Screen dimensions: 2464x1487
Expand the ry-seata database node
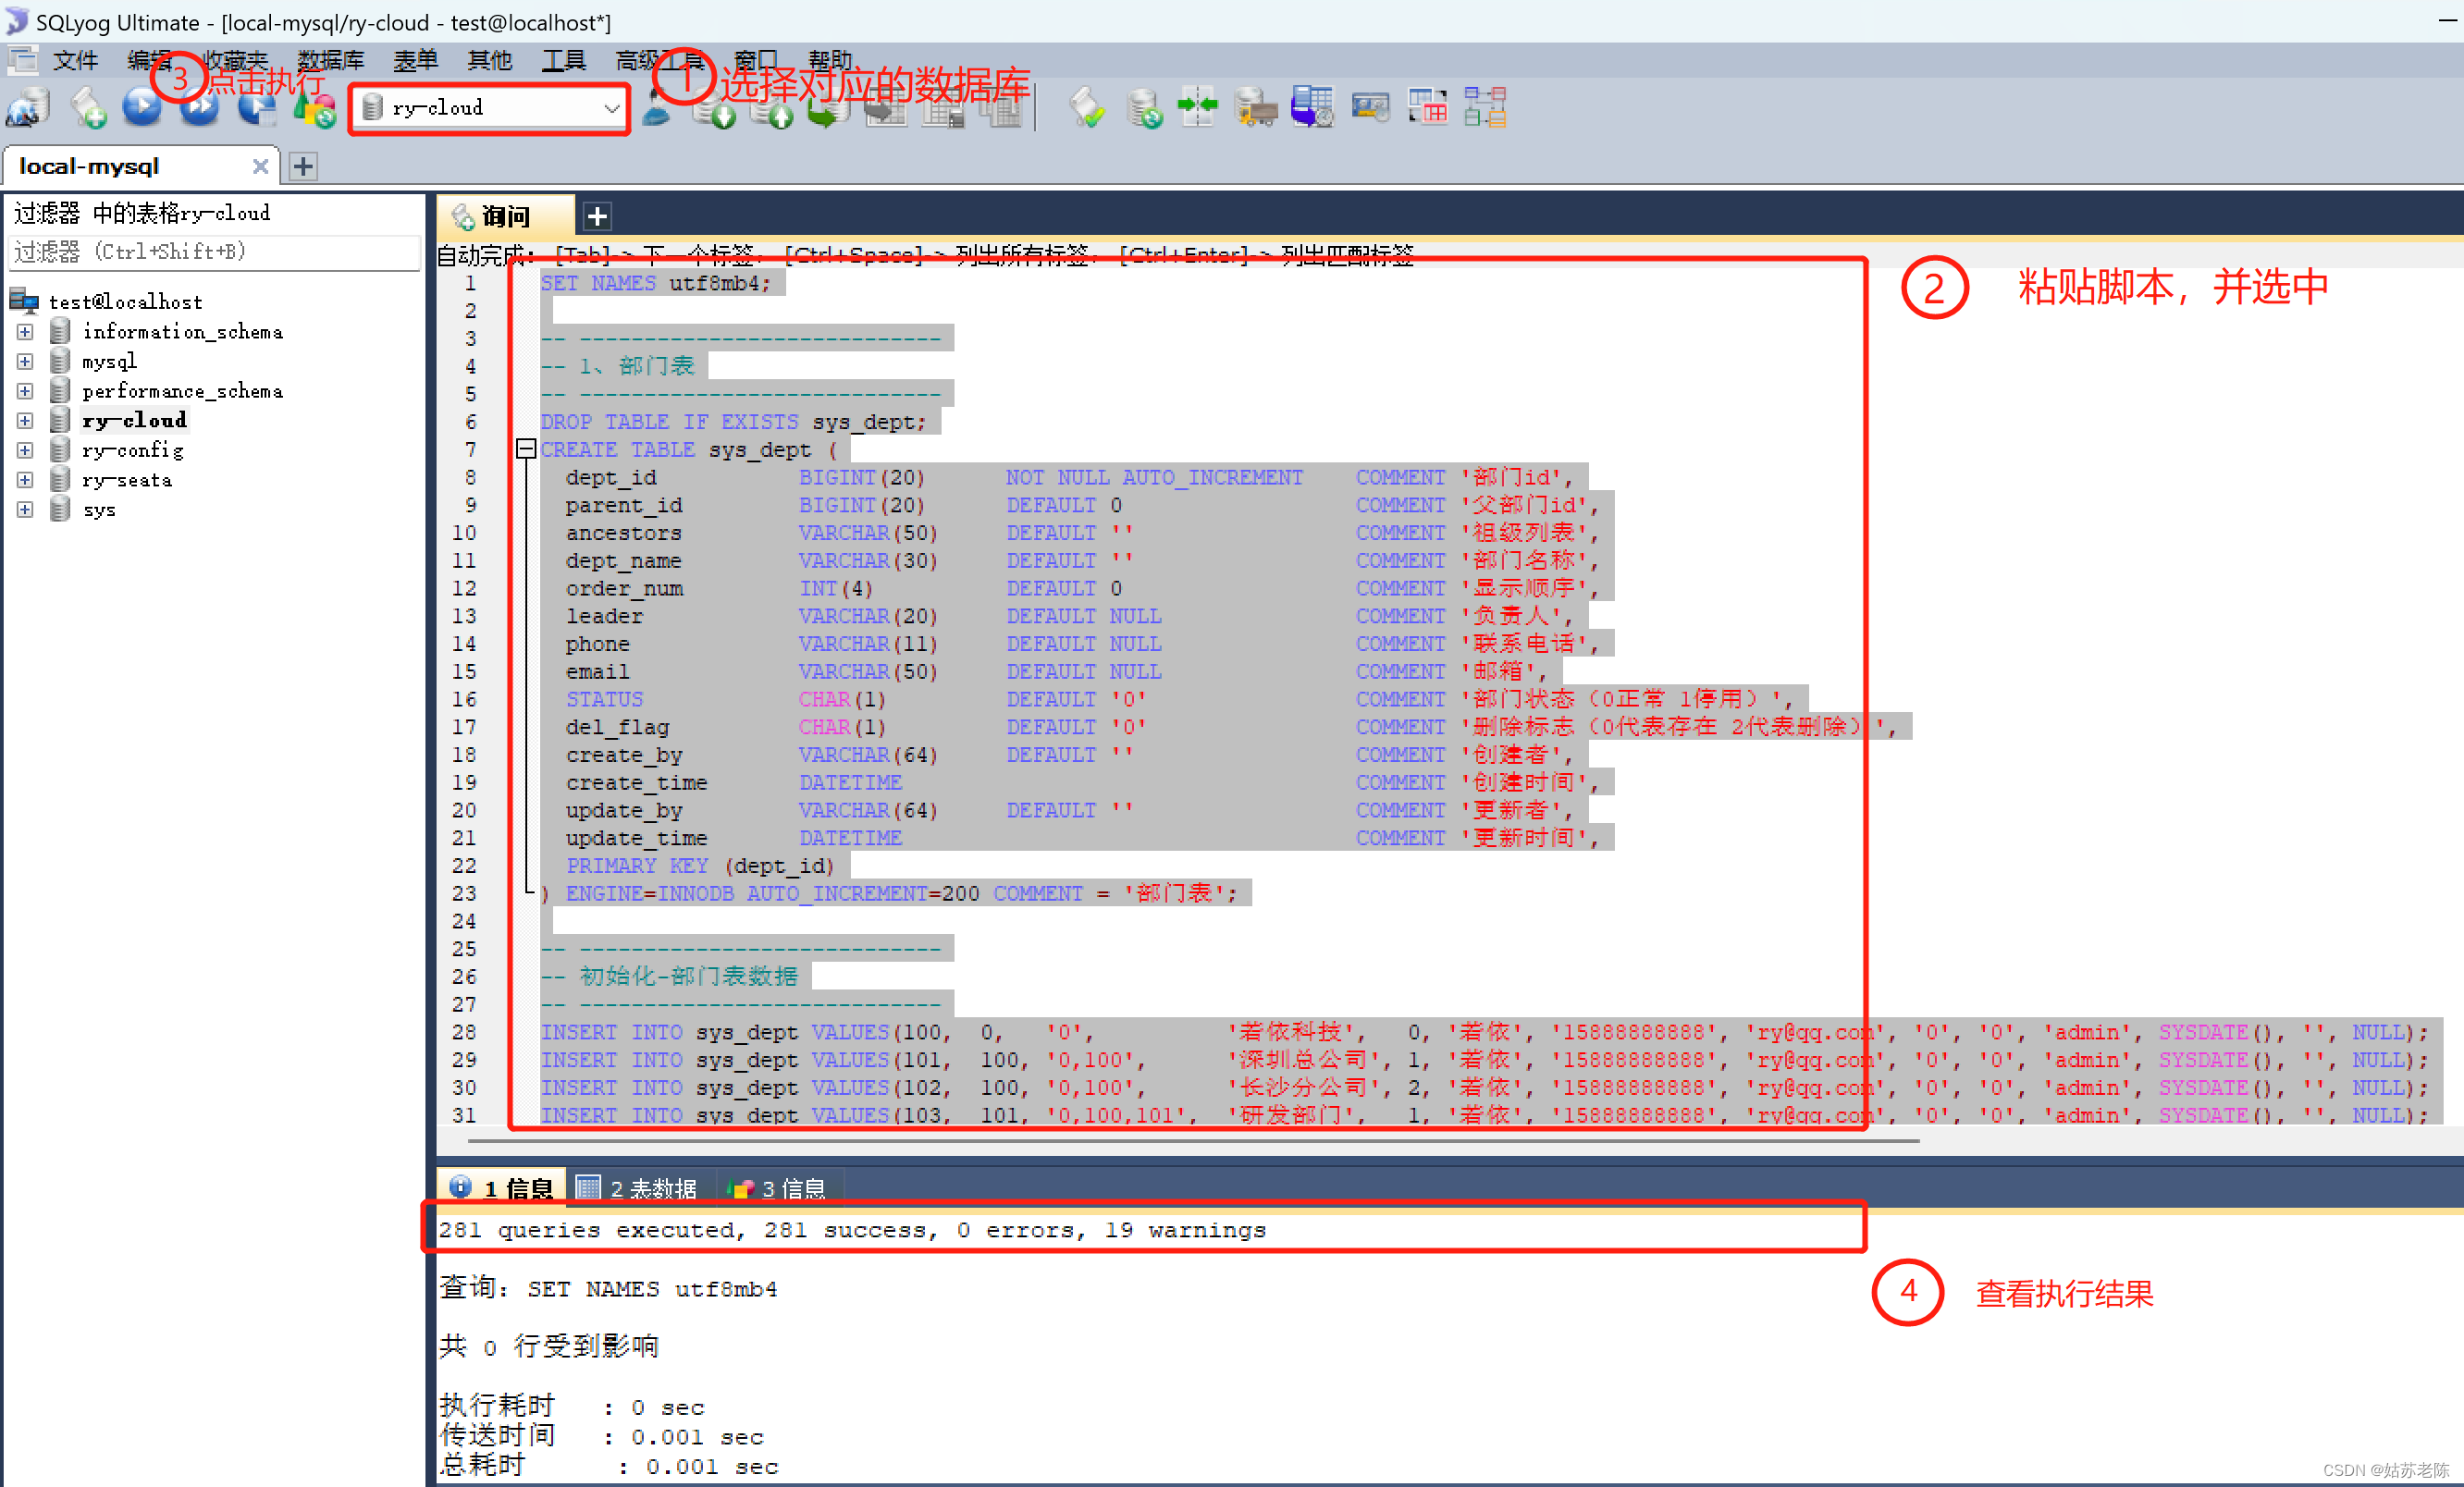25,480
